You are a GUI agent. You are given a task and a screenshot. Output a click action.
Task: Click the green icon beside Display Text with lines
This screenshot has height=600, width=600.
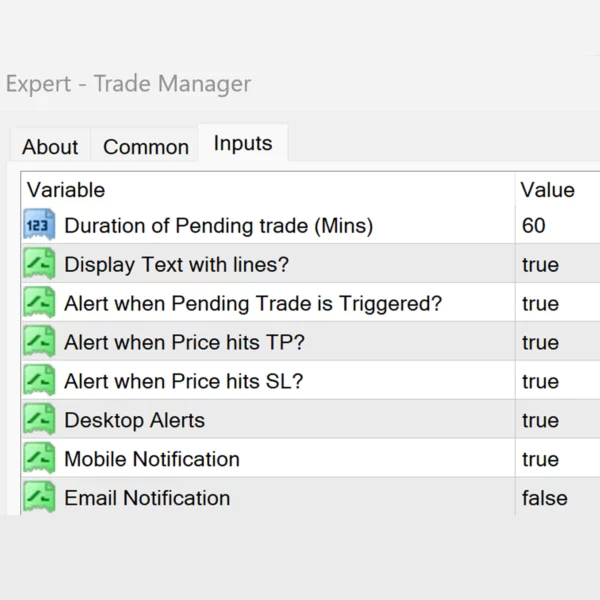pyautogui.click(x=39, y=265)
